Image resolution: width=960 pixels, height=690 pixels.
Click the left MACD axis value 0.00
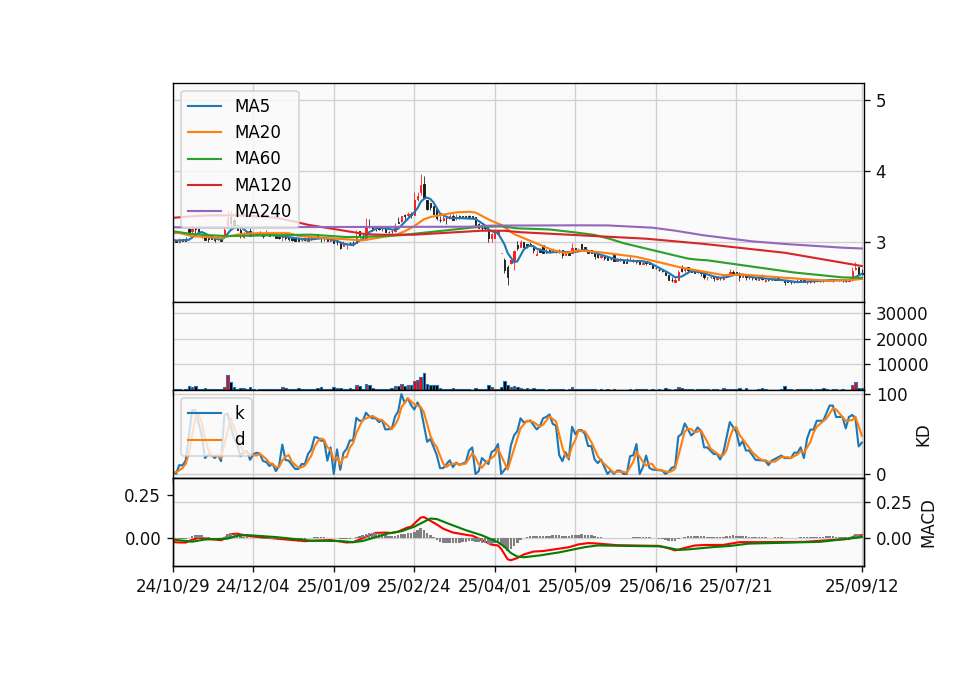tap(142, 539)
